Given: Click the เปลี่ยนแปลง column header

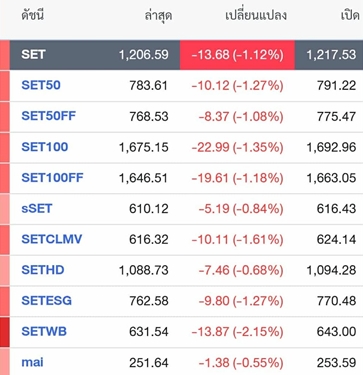Looking at the screenshot, I should pos(256,16).
